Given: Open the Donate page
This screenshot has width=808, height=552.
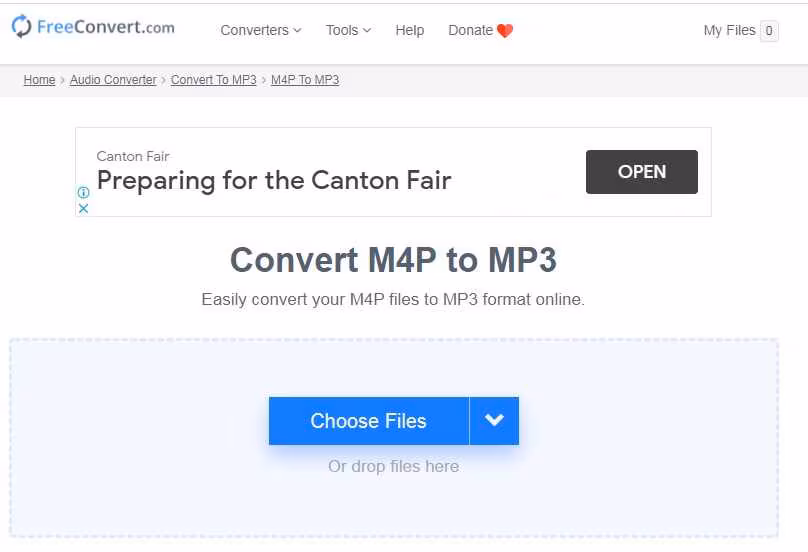Looking at the screenshot, I should coord(470,31).
